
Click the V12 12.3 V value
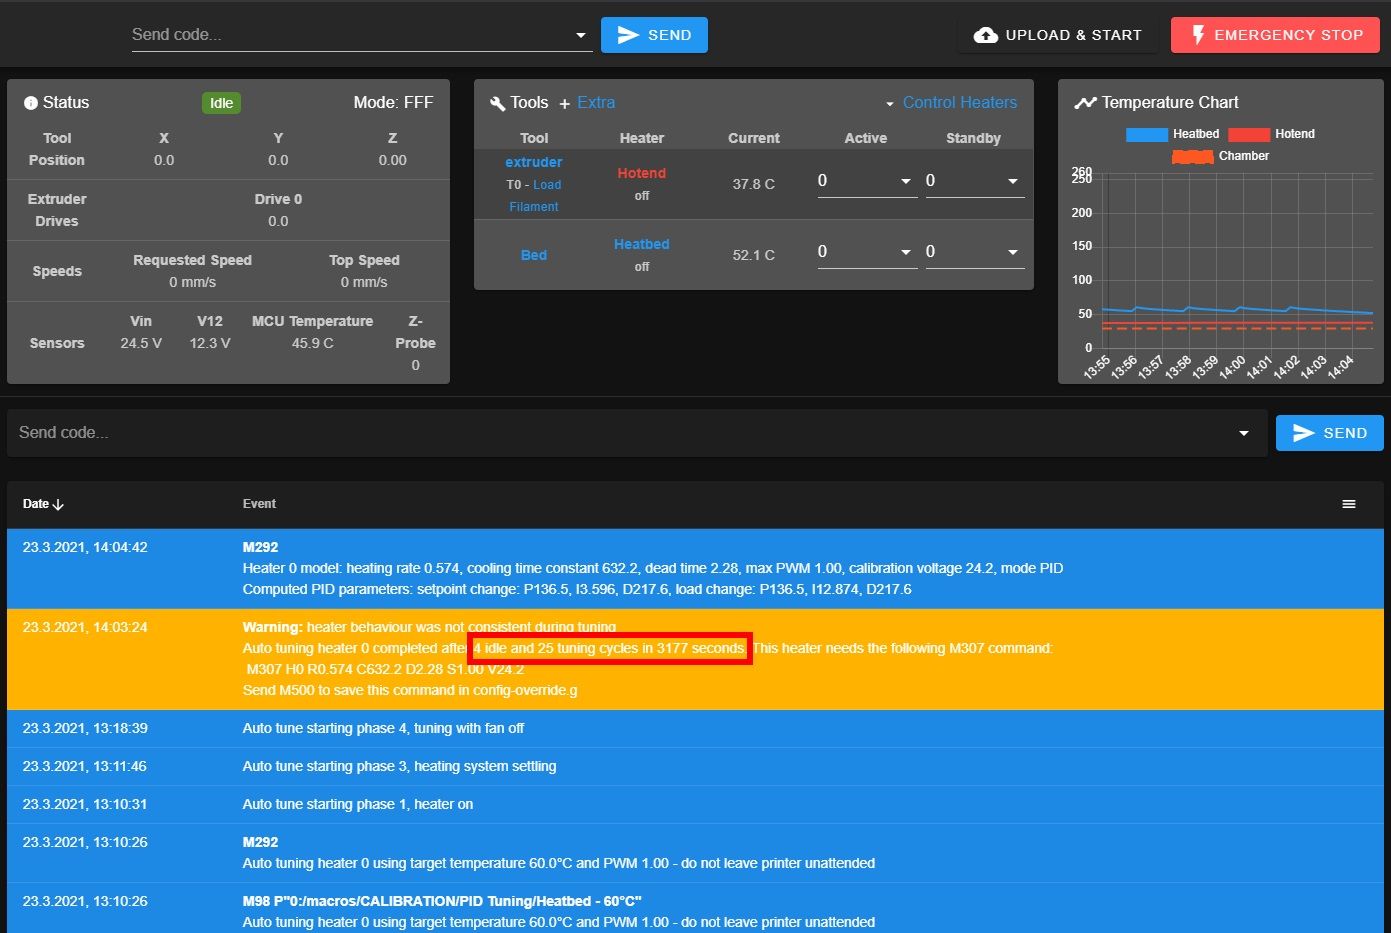tap(210, 343)
